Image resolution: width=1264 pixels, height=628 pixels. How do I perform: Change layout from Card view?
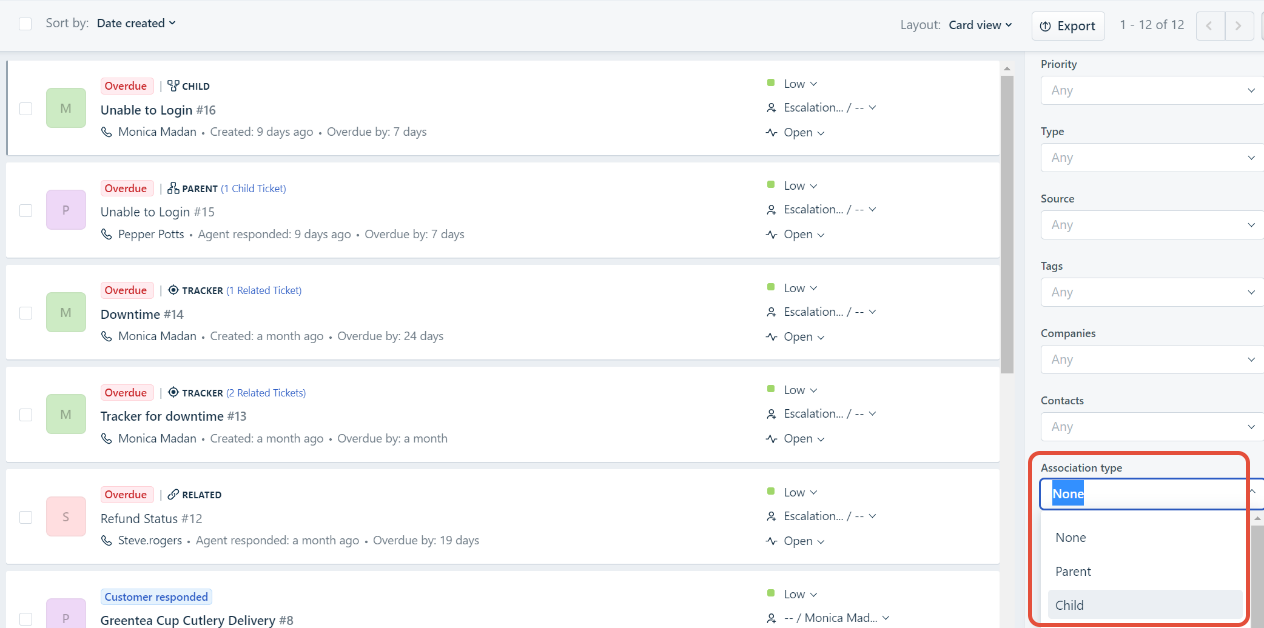coord(980,25)
